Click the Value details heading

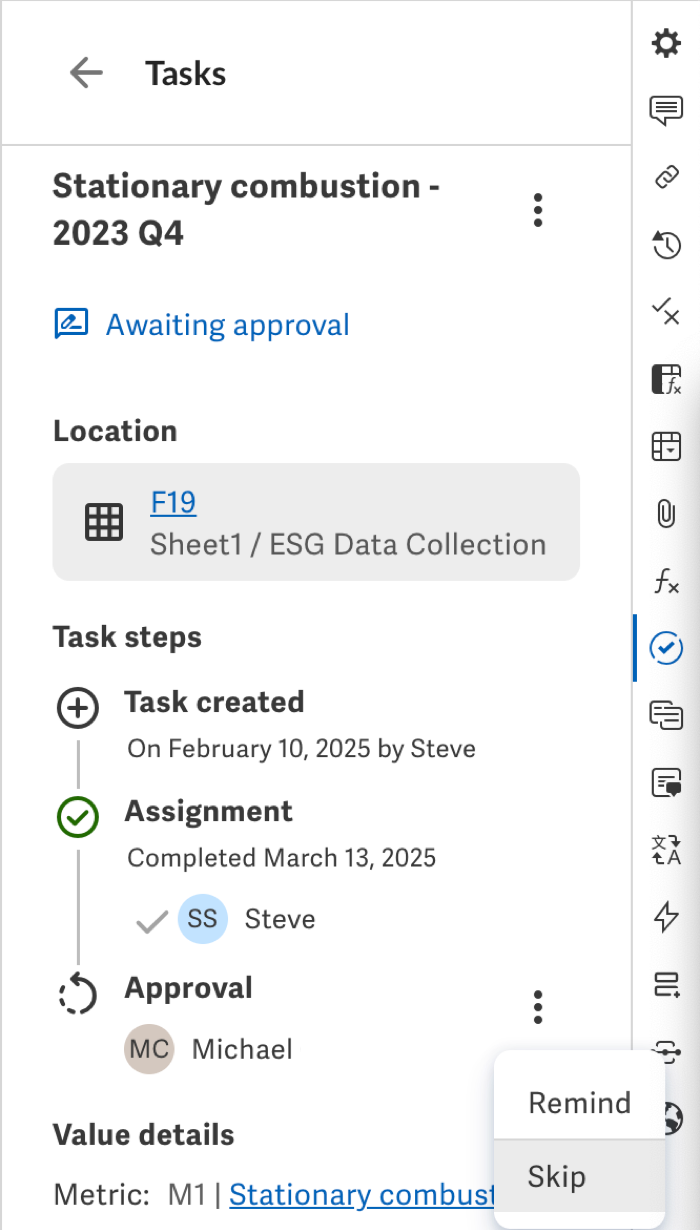[143, 1135]
